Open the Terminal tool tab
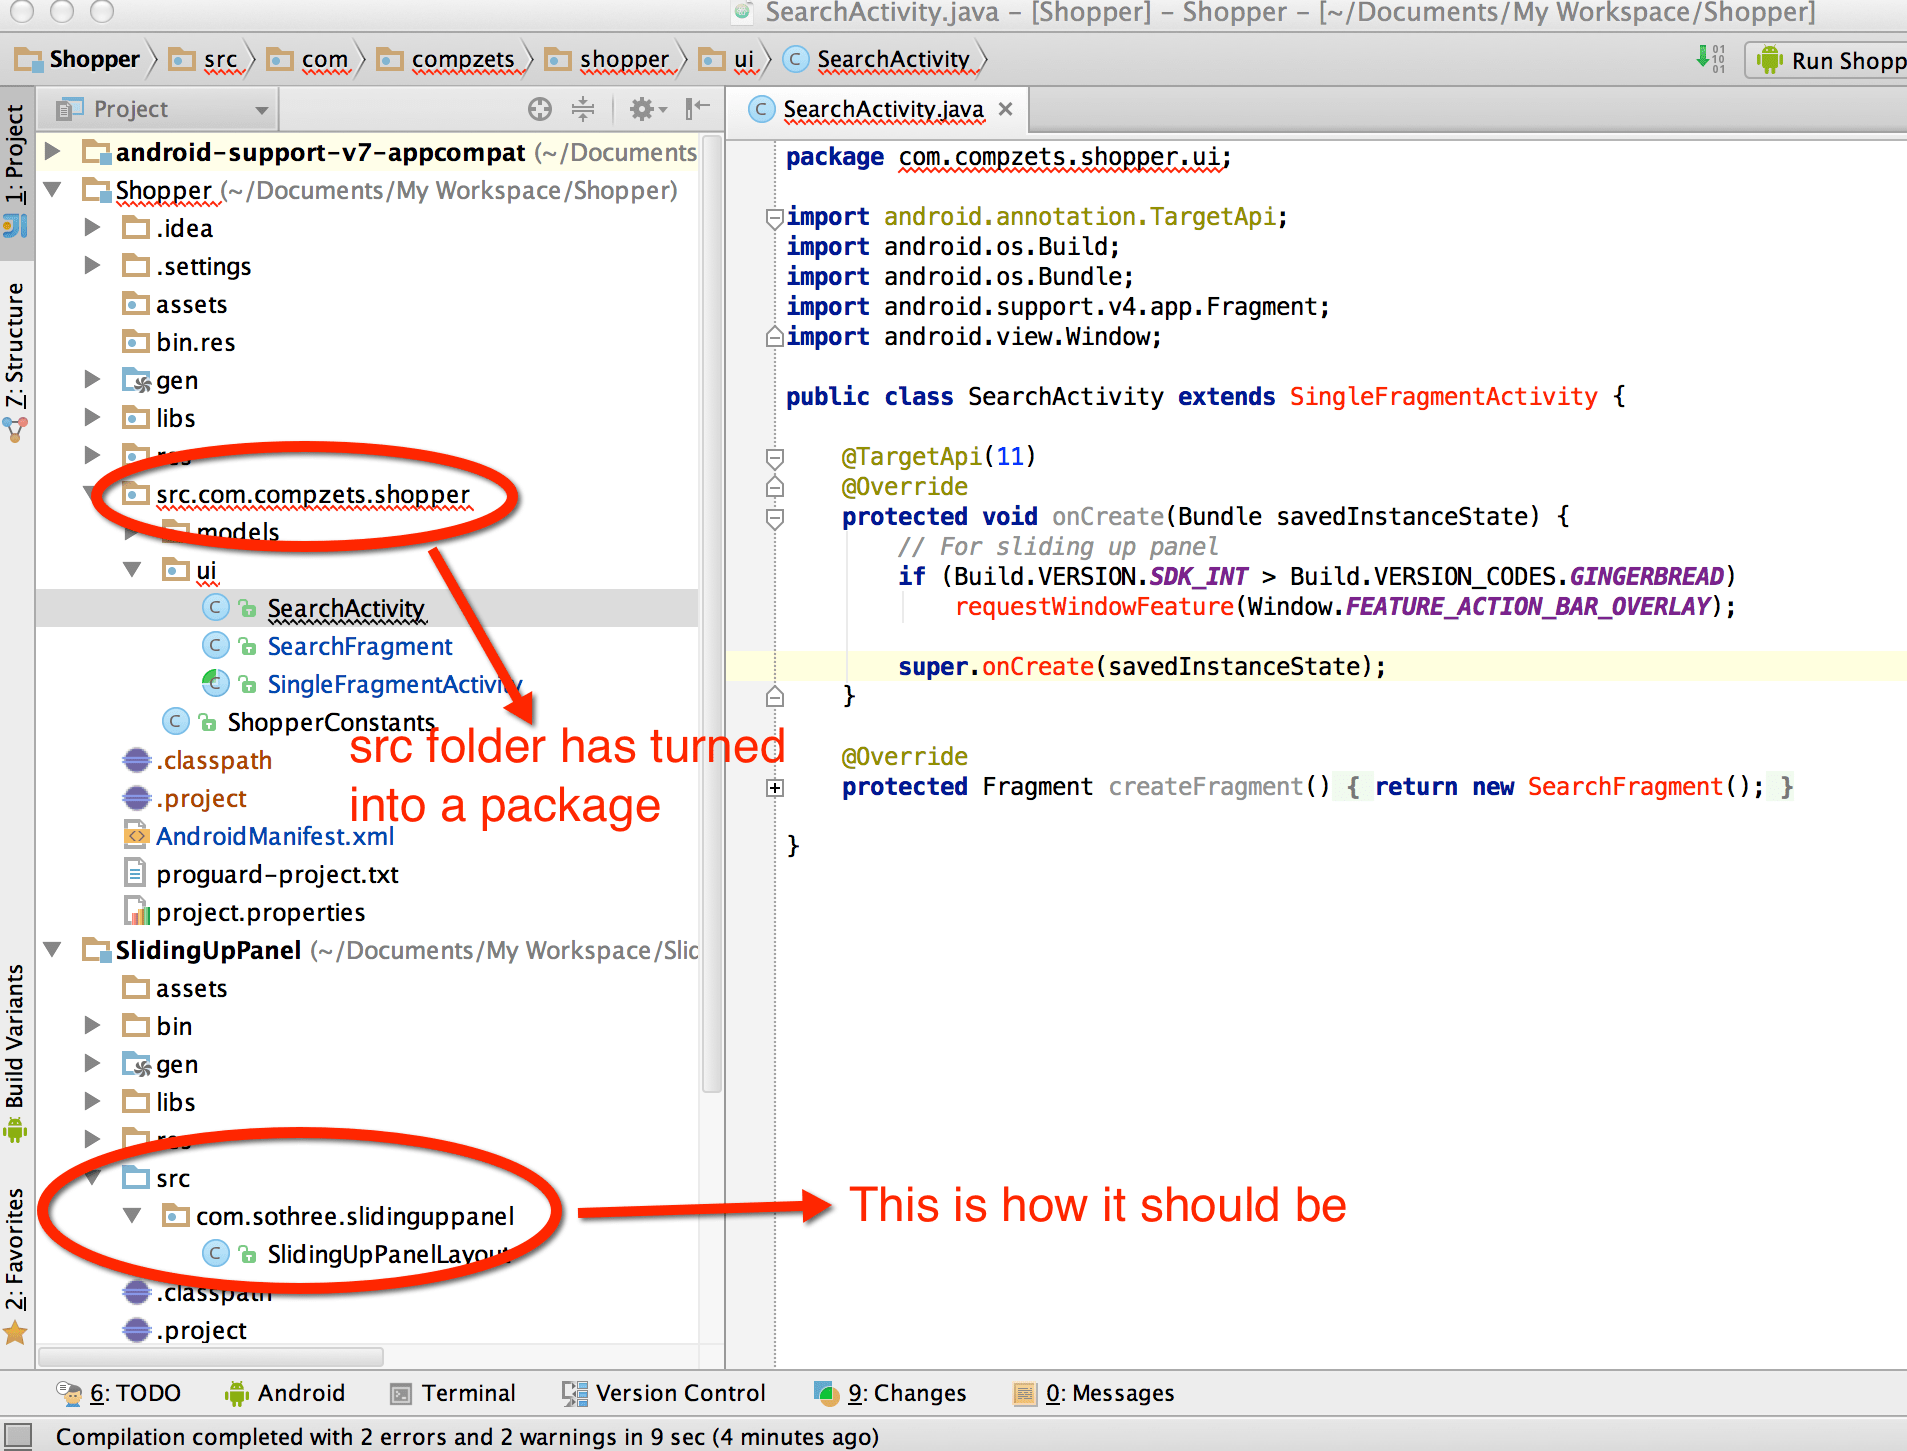This screenshot has width=1907, height=1451. (453, 1393)
